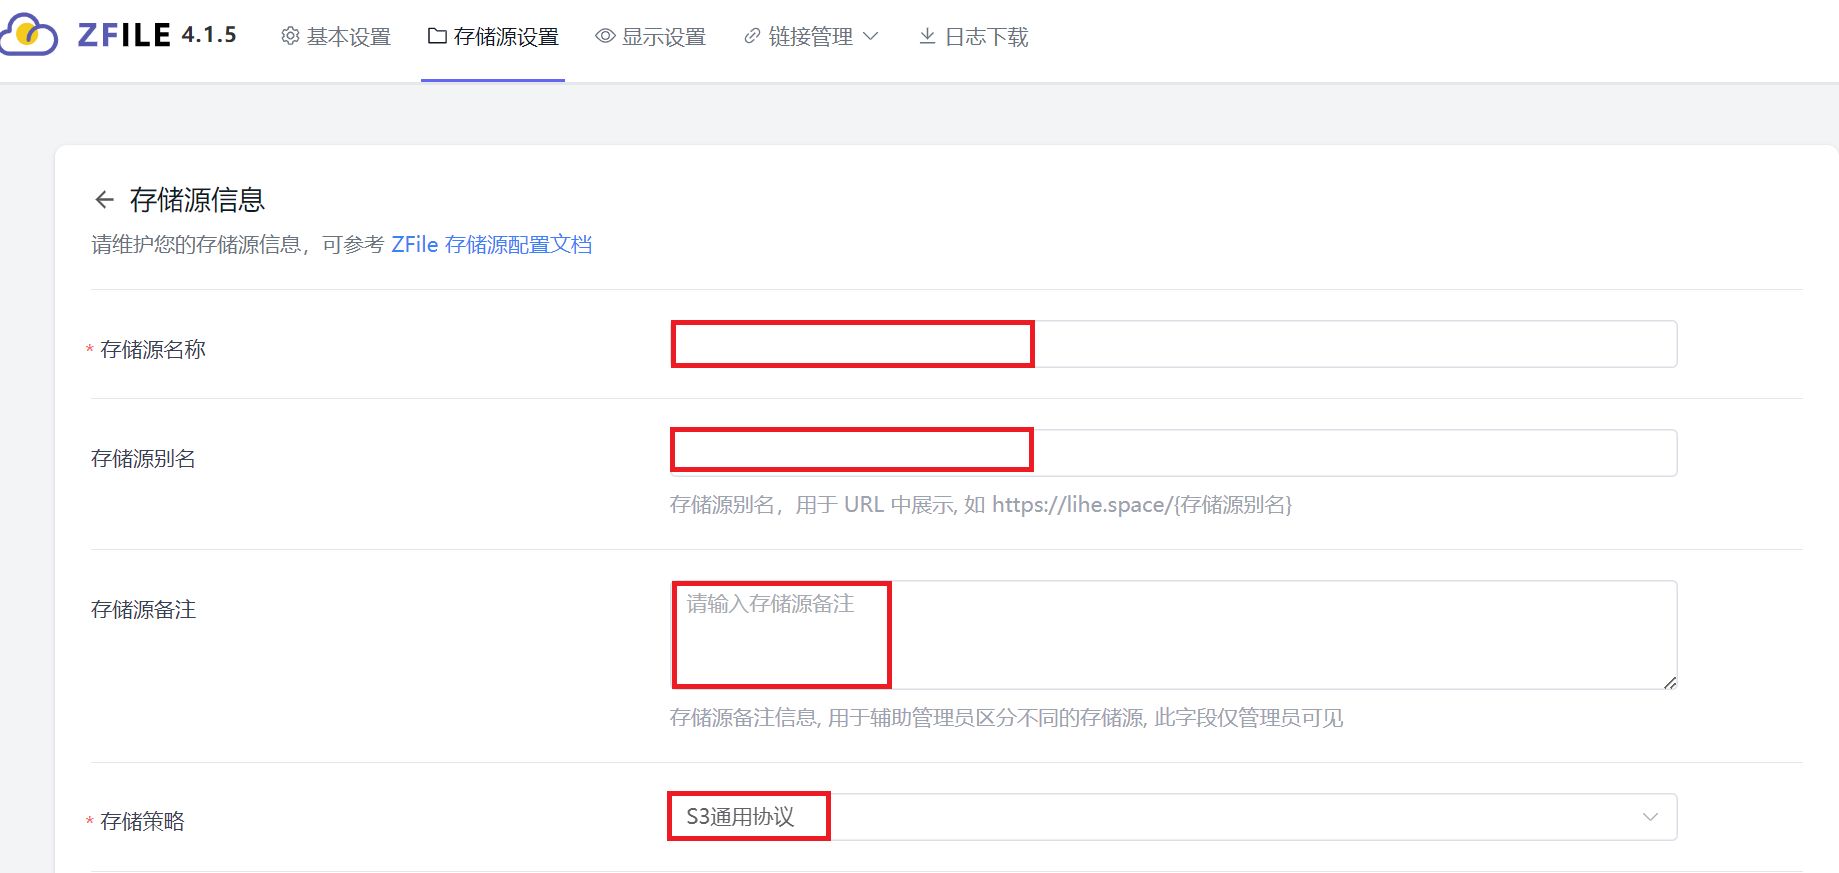This screenshot has height=873, width=1839.
Task: Open the ZFile 存储源配置文档 link
Action: (x=491, y=245)
